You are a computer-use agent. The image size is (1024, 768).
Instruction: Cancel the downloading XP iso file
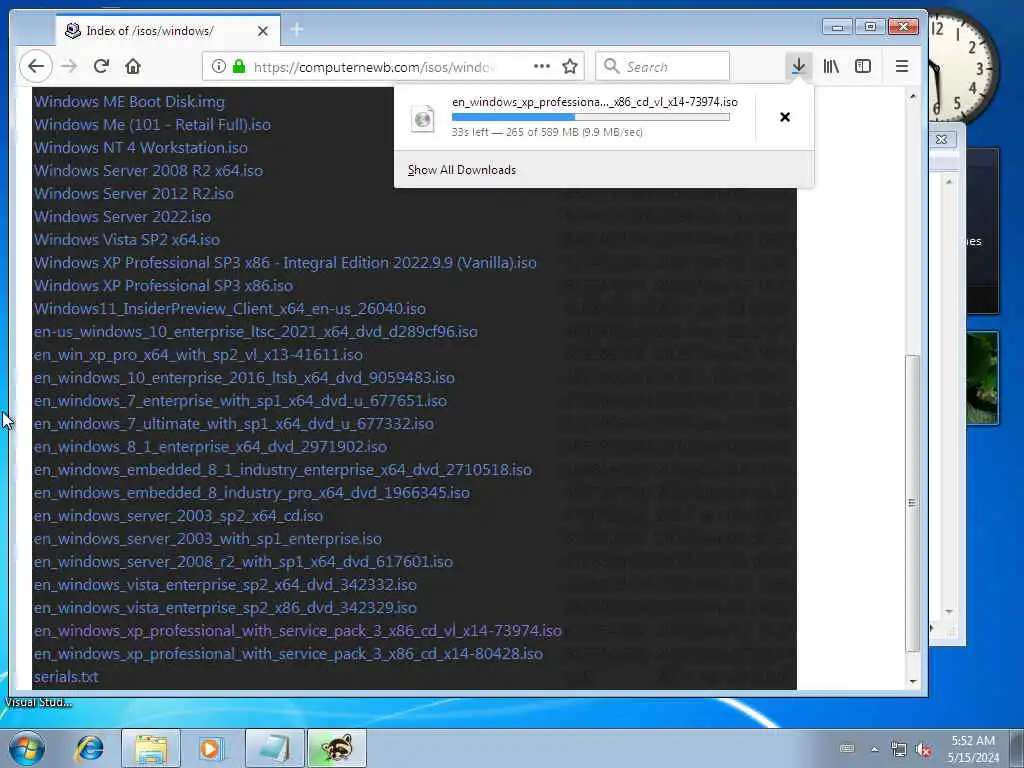[x=785, y=117]
